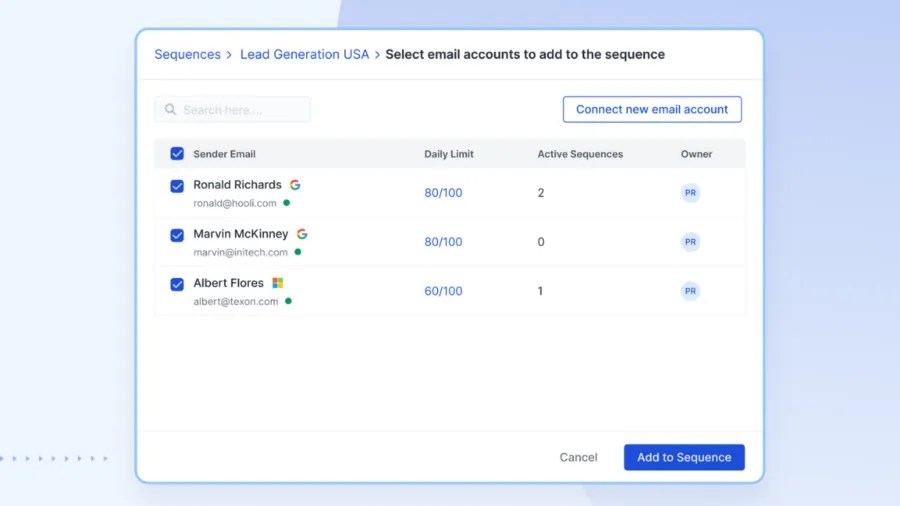
Task: Uncheck the Marvin McKinney checkbox
Action: [177, 235]
